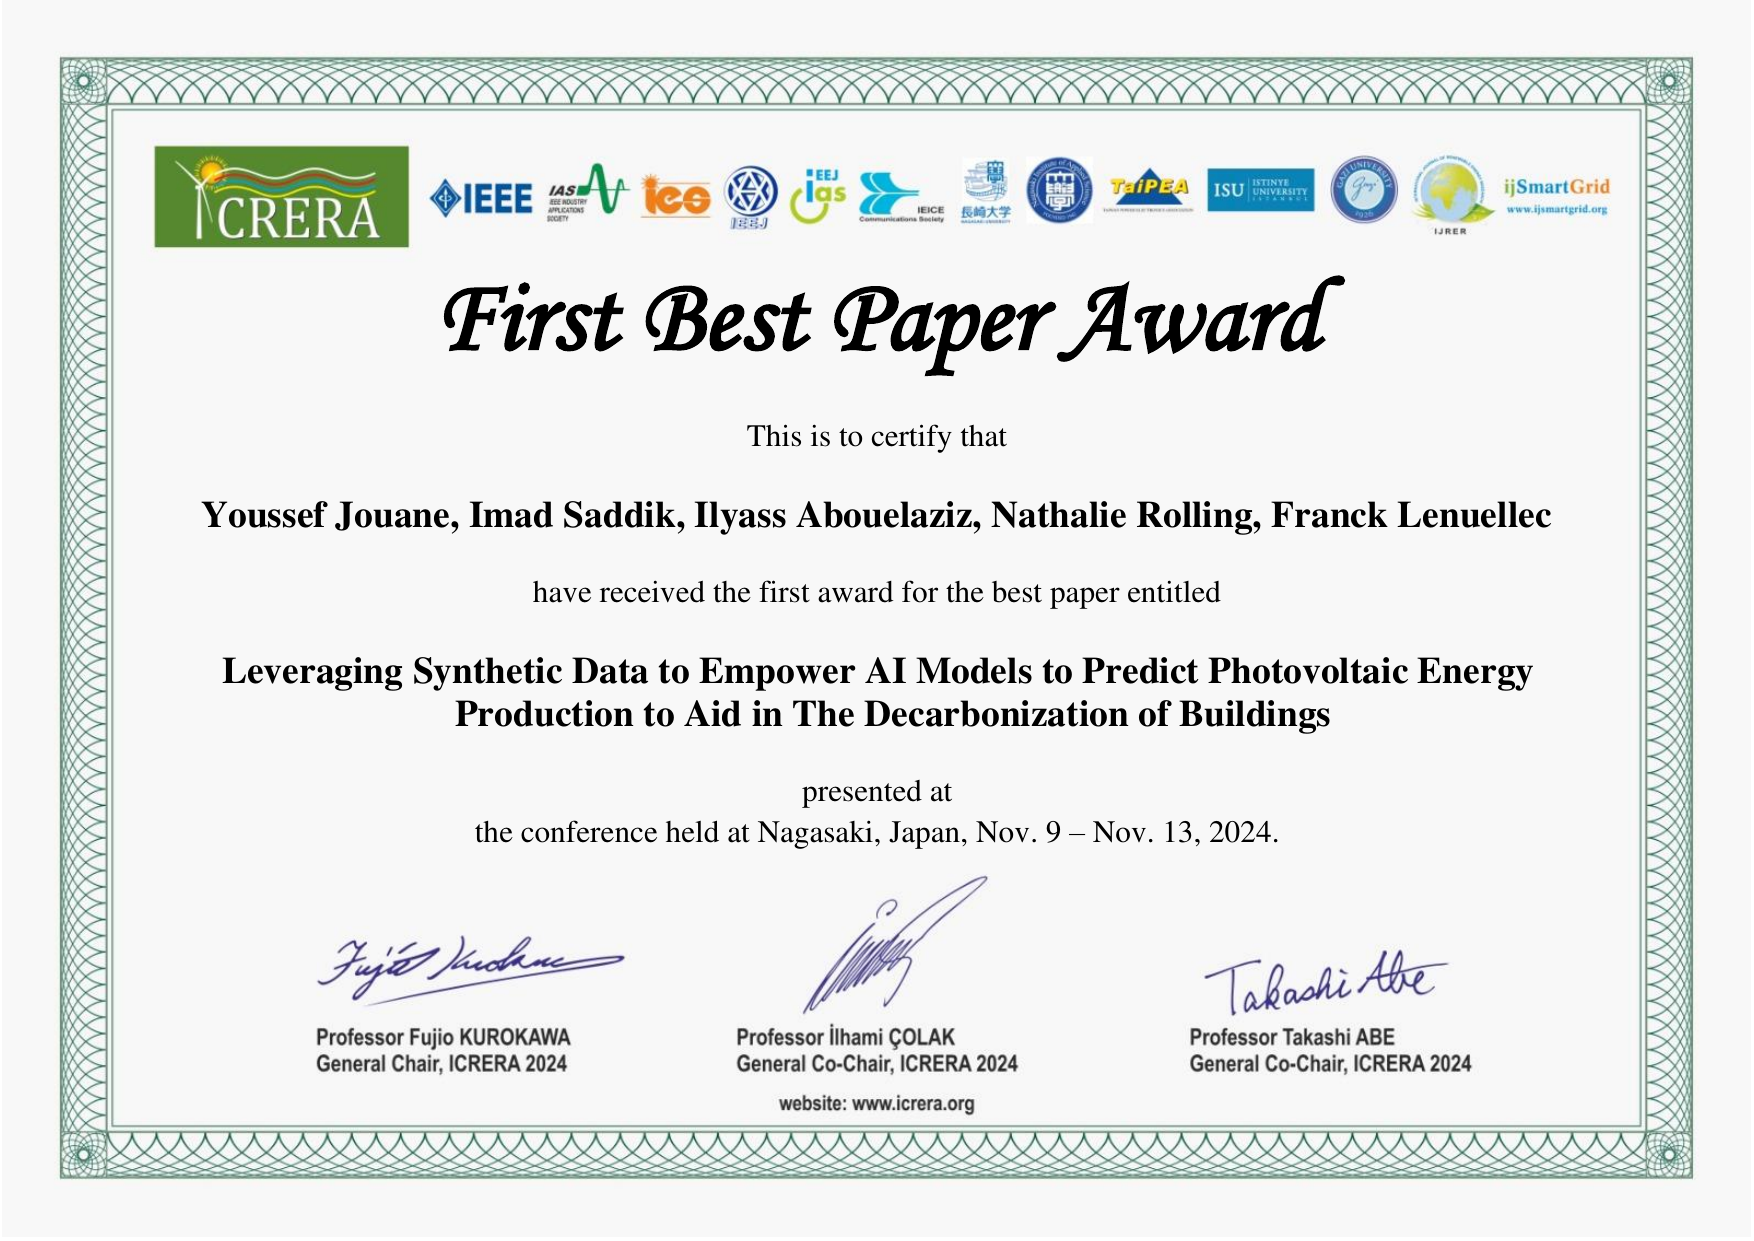Click the Nagasaki, Japan conference date line
This screenshot has width=1754, height=1241.
(x=876, y=832)
